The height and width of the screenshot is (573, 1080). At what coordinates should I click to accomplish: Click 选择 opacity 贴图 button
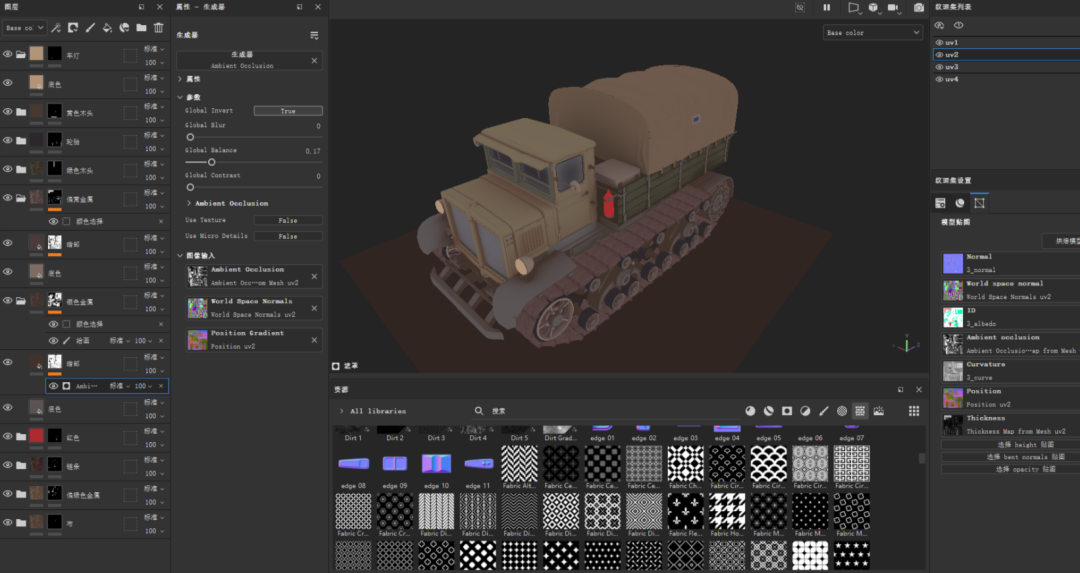pyautogui.click(x=1010, y=470)
